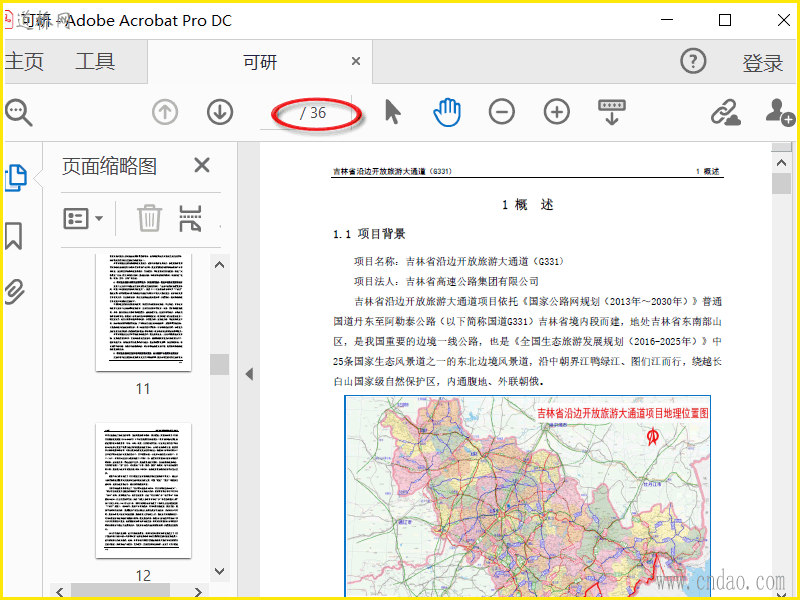This screenshot has height=600, width=800.
Task: Toggle the bookmarks sidebar panel
Action: pyautogui.click(x=14, y=236)
